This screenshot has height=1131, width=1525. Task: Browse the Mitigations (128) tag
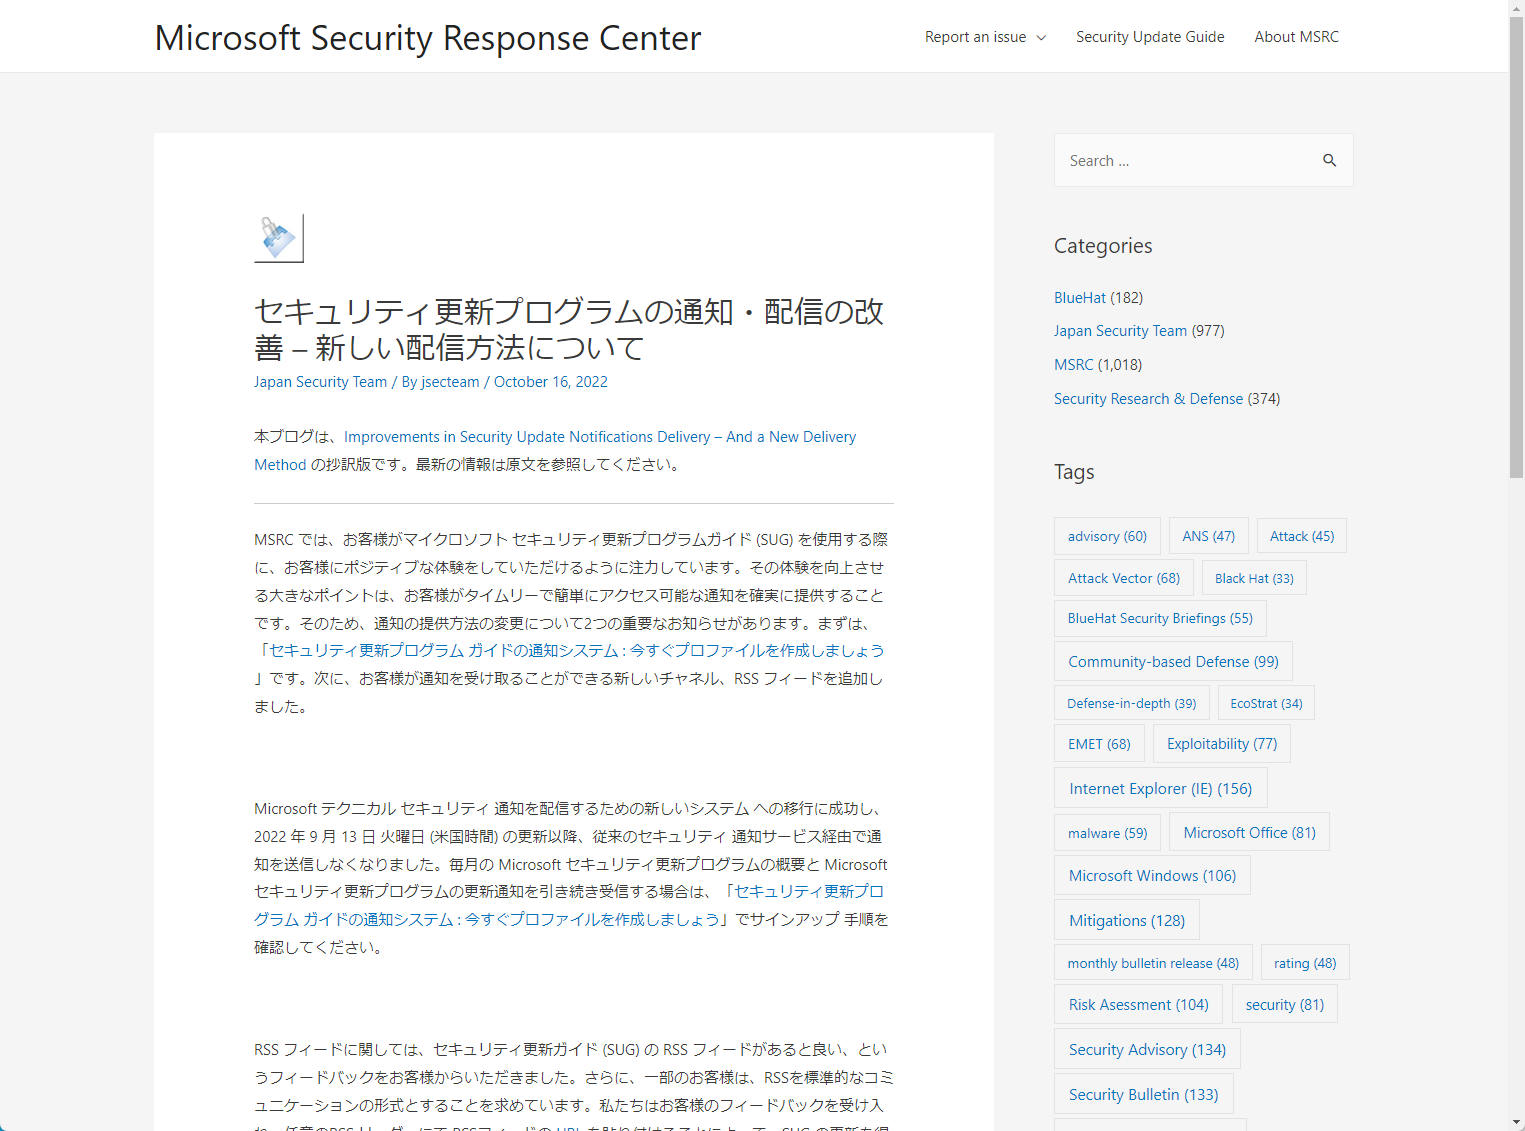tap(1126, 920)
